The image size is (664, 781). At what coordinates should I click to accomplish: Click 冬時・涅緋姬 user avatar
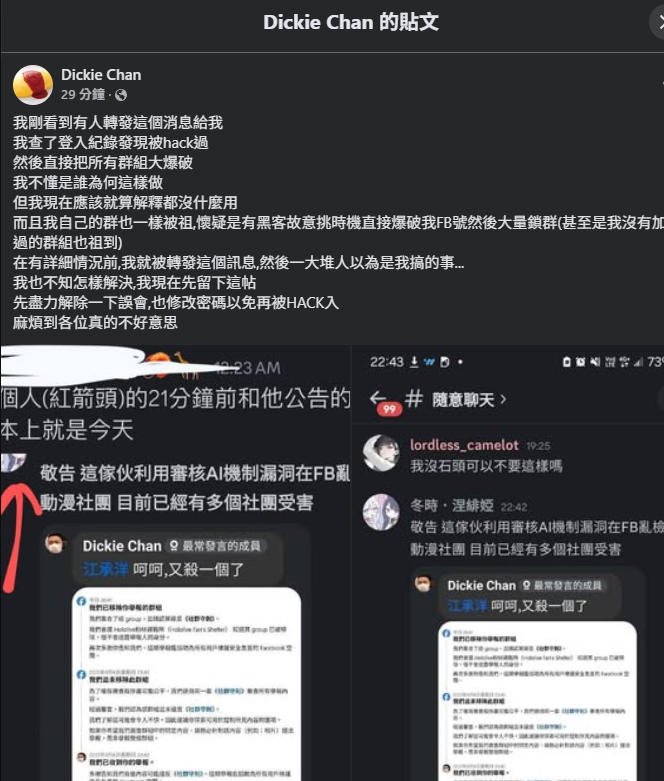[x=381, y=512]
